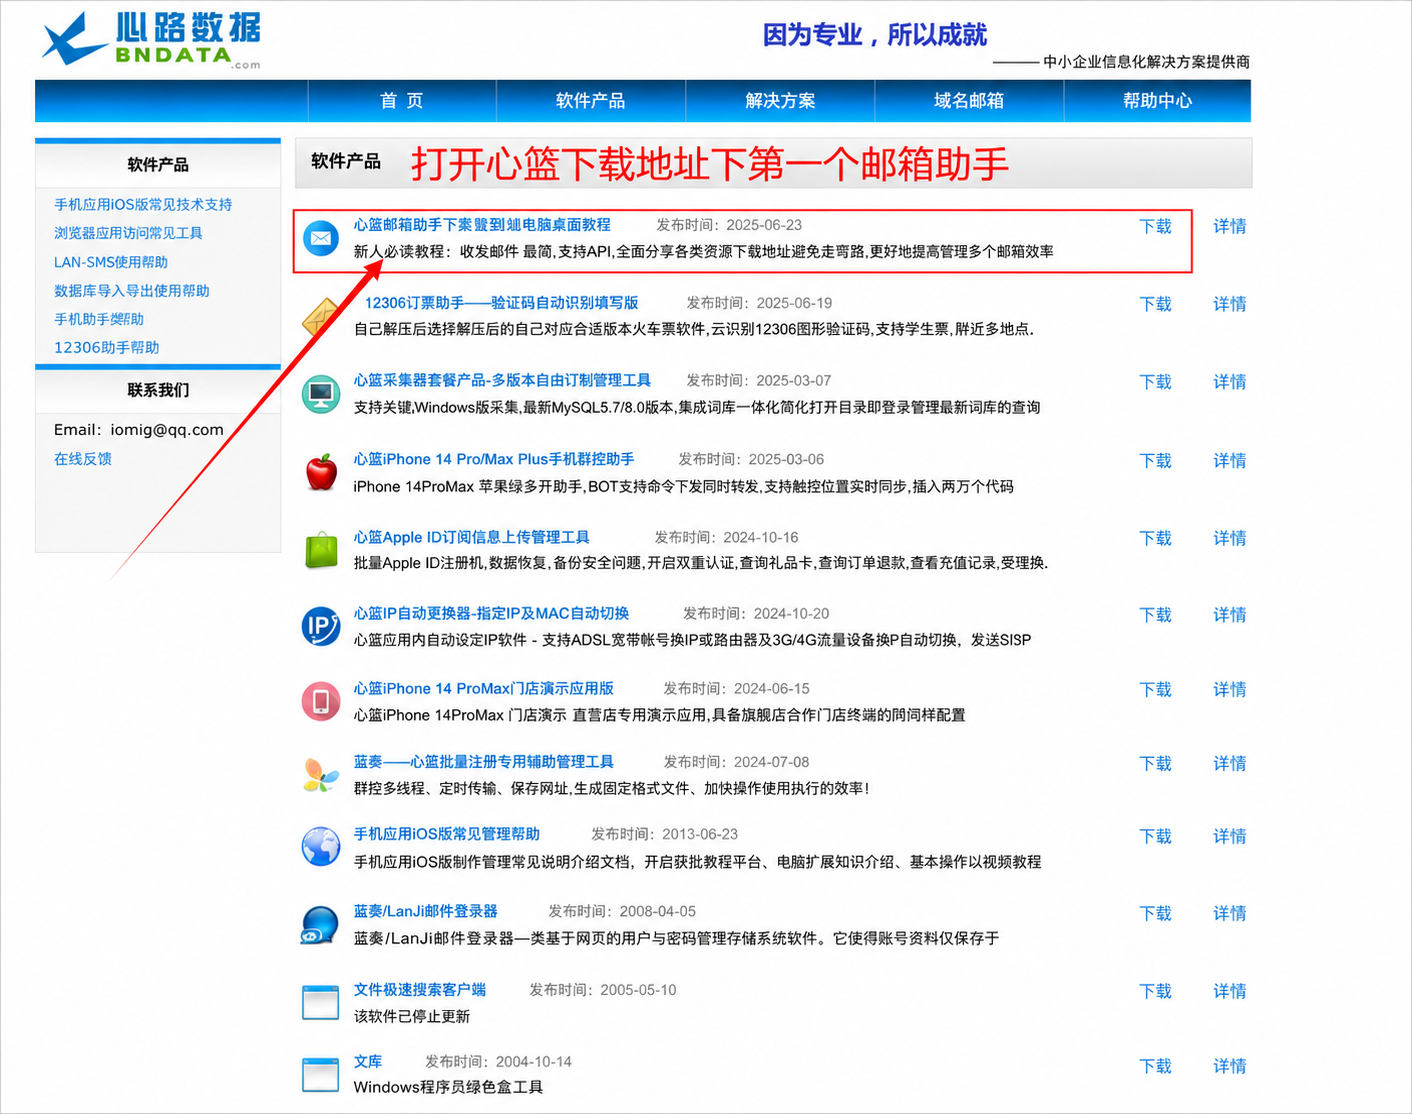This screenshot has width=1412, height=1114.
Task: Open the 心篮采集器套餐产品 title link
Action: tap(502, 380)
